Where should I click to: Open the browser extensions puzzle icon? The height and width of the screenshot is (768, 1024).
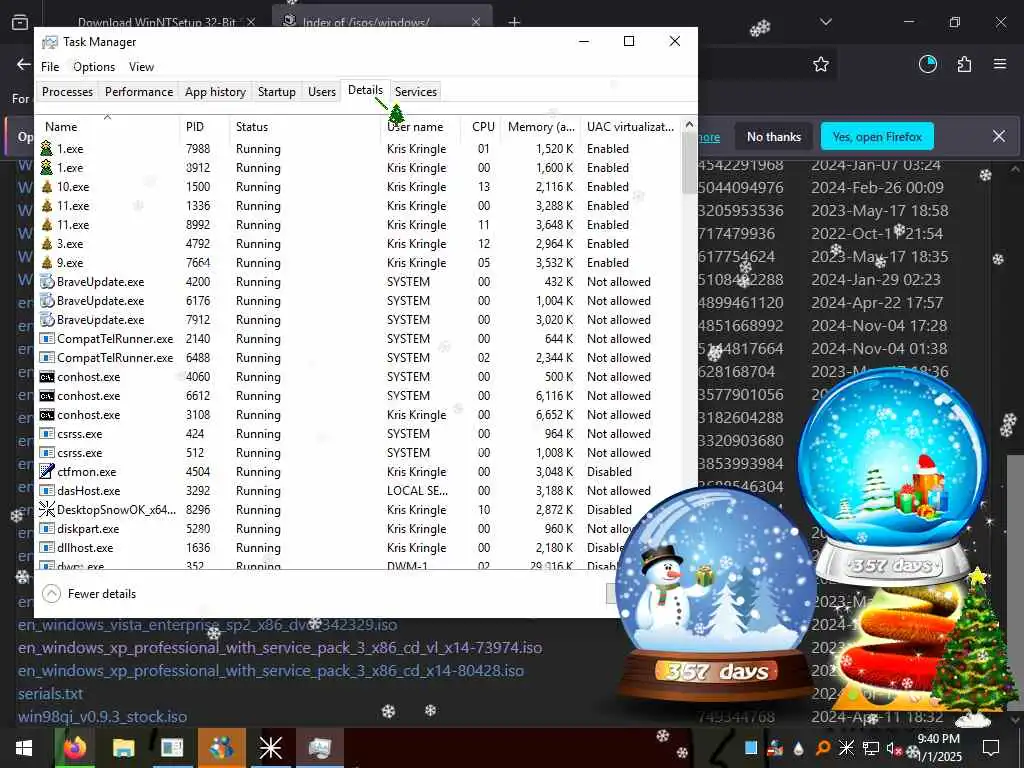point(964,64)
